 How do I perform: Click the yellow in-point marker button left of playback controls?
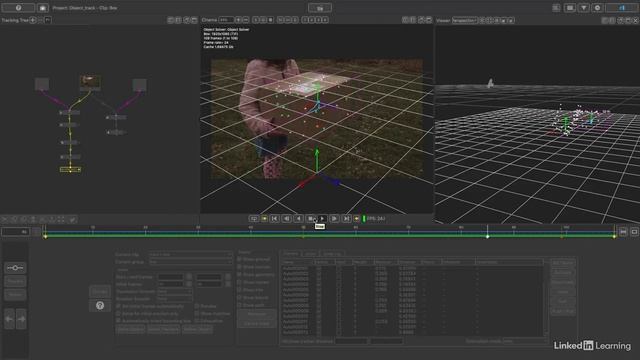pyautogui.click(x=264, y=219)
